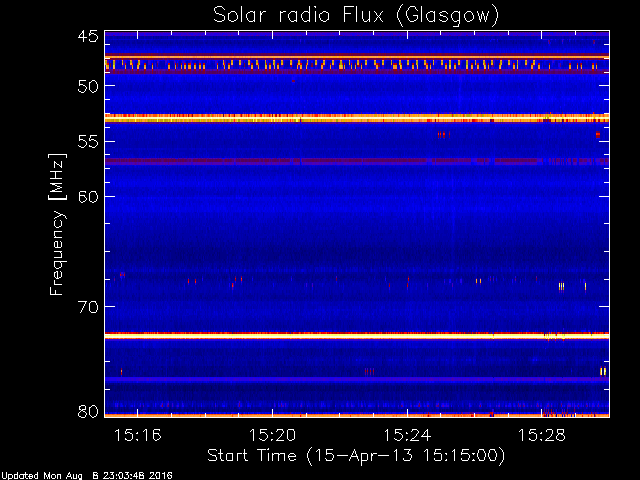Image resolution: width=640 pixels, height=480 pixels.
Task: Click the 80 frequency tick label
Action: pyautogui.click(x=88, y=411)
